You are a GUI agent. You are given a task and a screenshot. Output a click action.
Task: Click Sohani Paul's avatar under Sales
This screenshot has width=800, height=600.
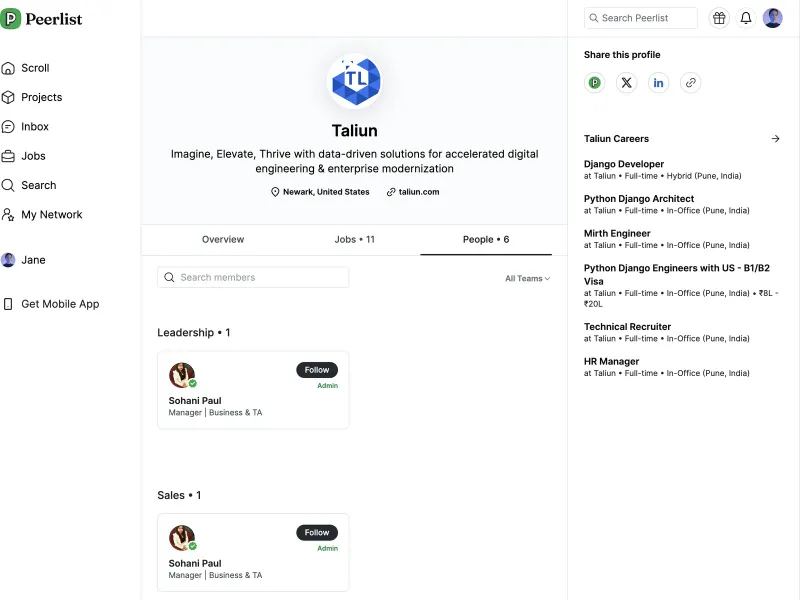coord(182,538)
